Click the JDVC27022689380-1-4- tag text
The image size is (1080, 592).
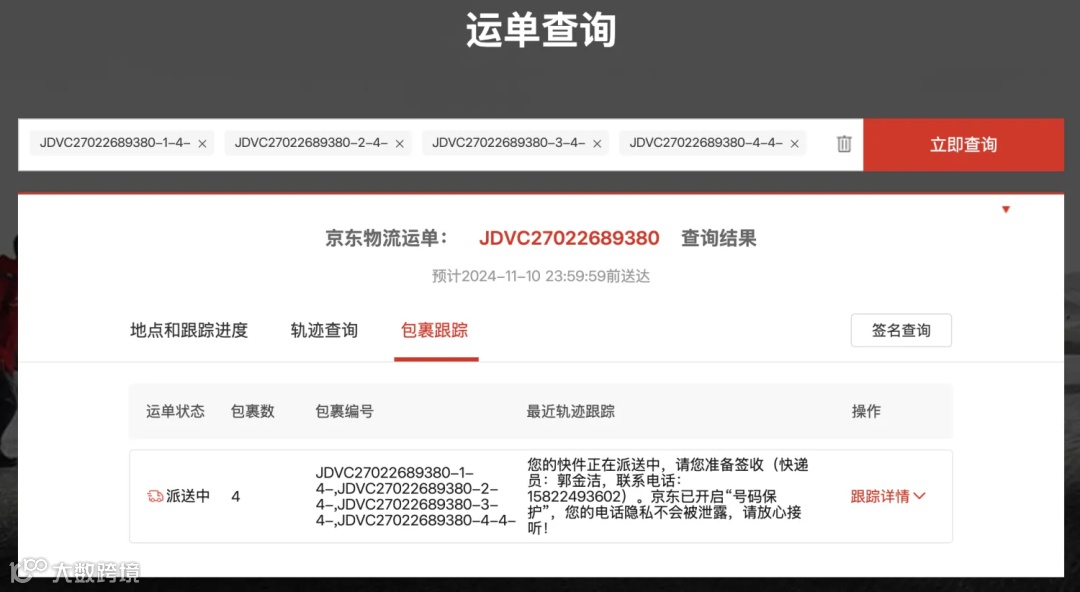coord(115,143)
